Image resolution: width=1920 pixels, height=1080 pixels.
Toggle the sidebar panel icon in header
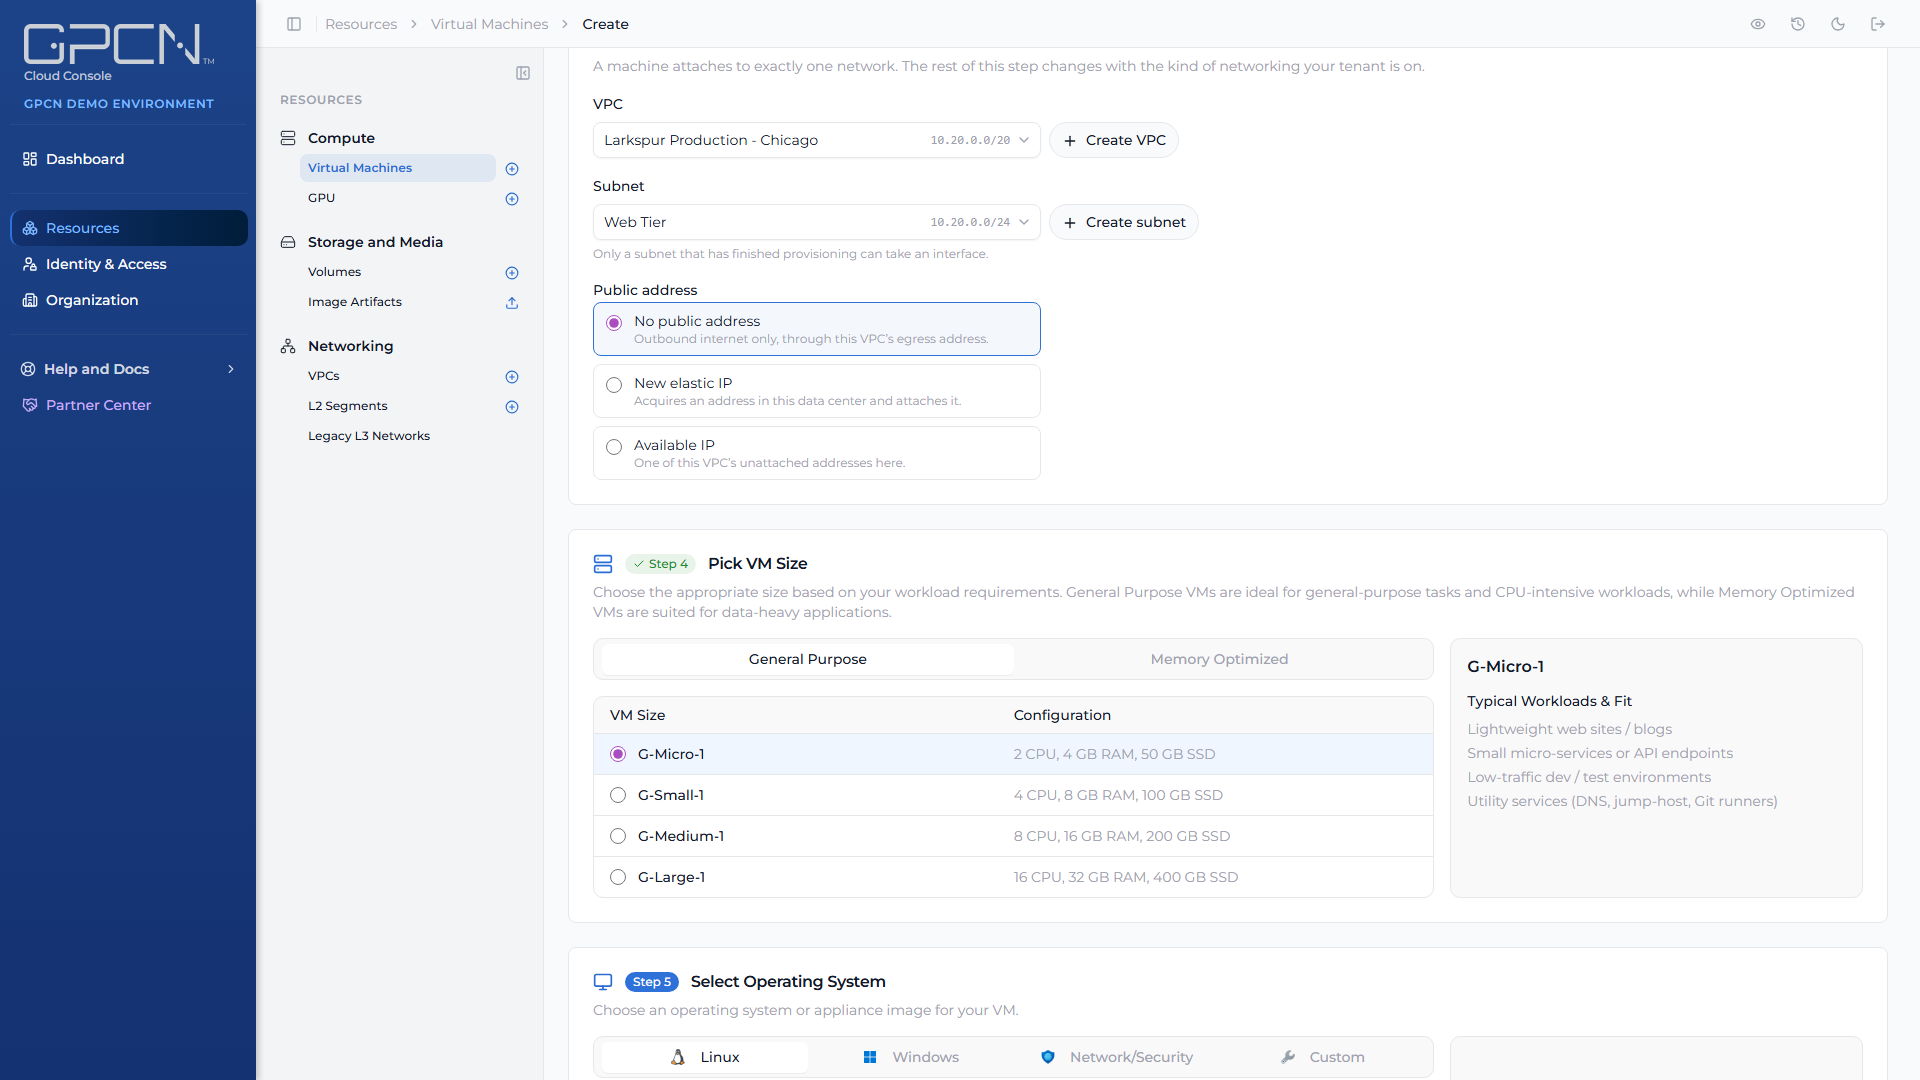tap(294, 24)
